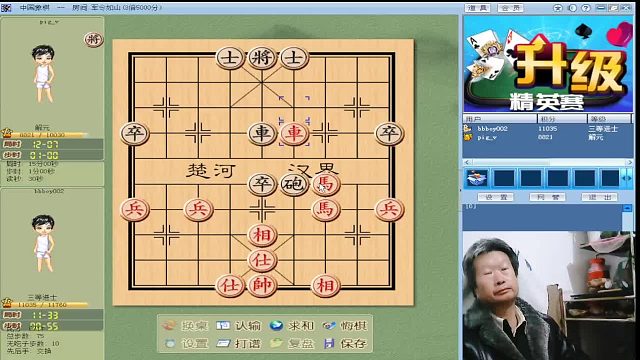Image resolution: width=640 pixels, height=360 pixels.
Task: Select the black 士 right of the general
Action: pos(294,58)
